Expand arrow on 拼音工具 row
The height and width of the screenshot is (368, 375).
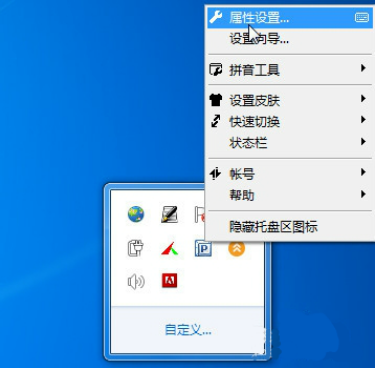(363, 68)
